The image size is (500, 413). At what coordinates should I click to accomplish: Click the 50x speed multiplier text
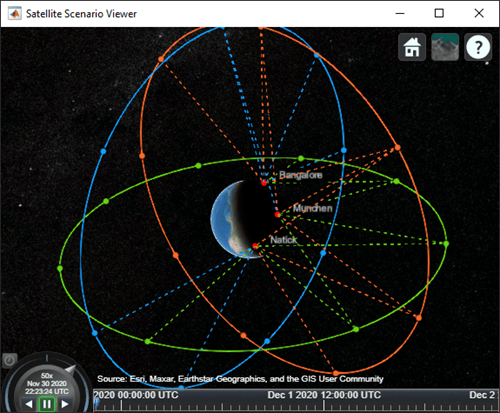coord(47,376)
